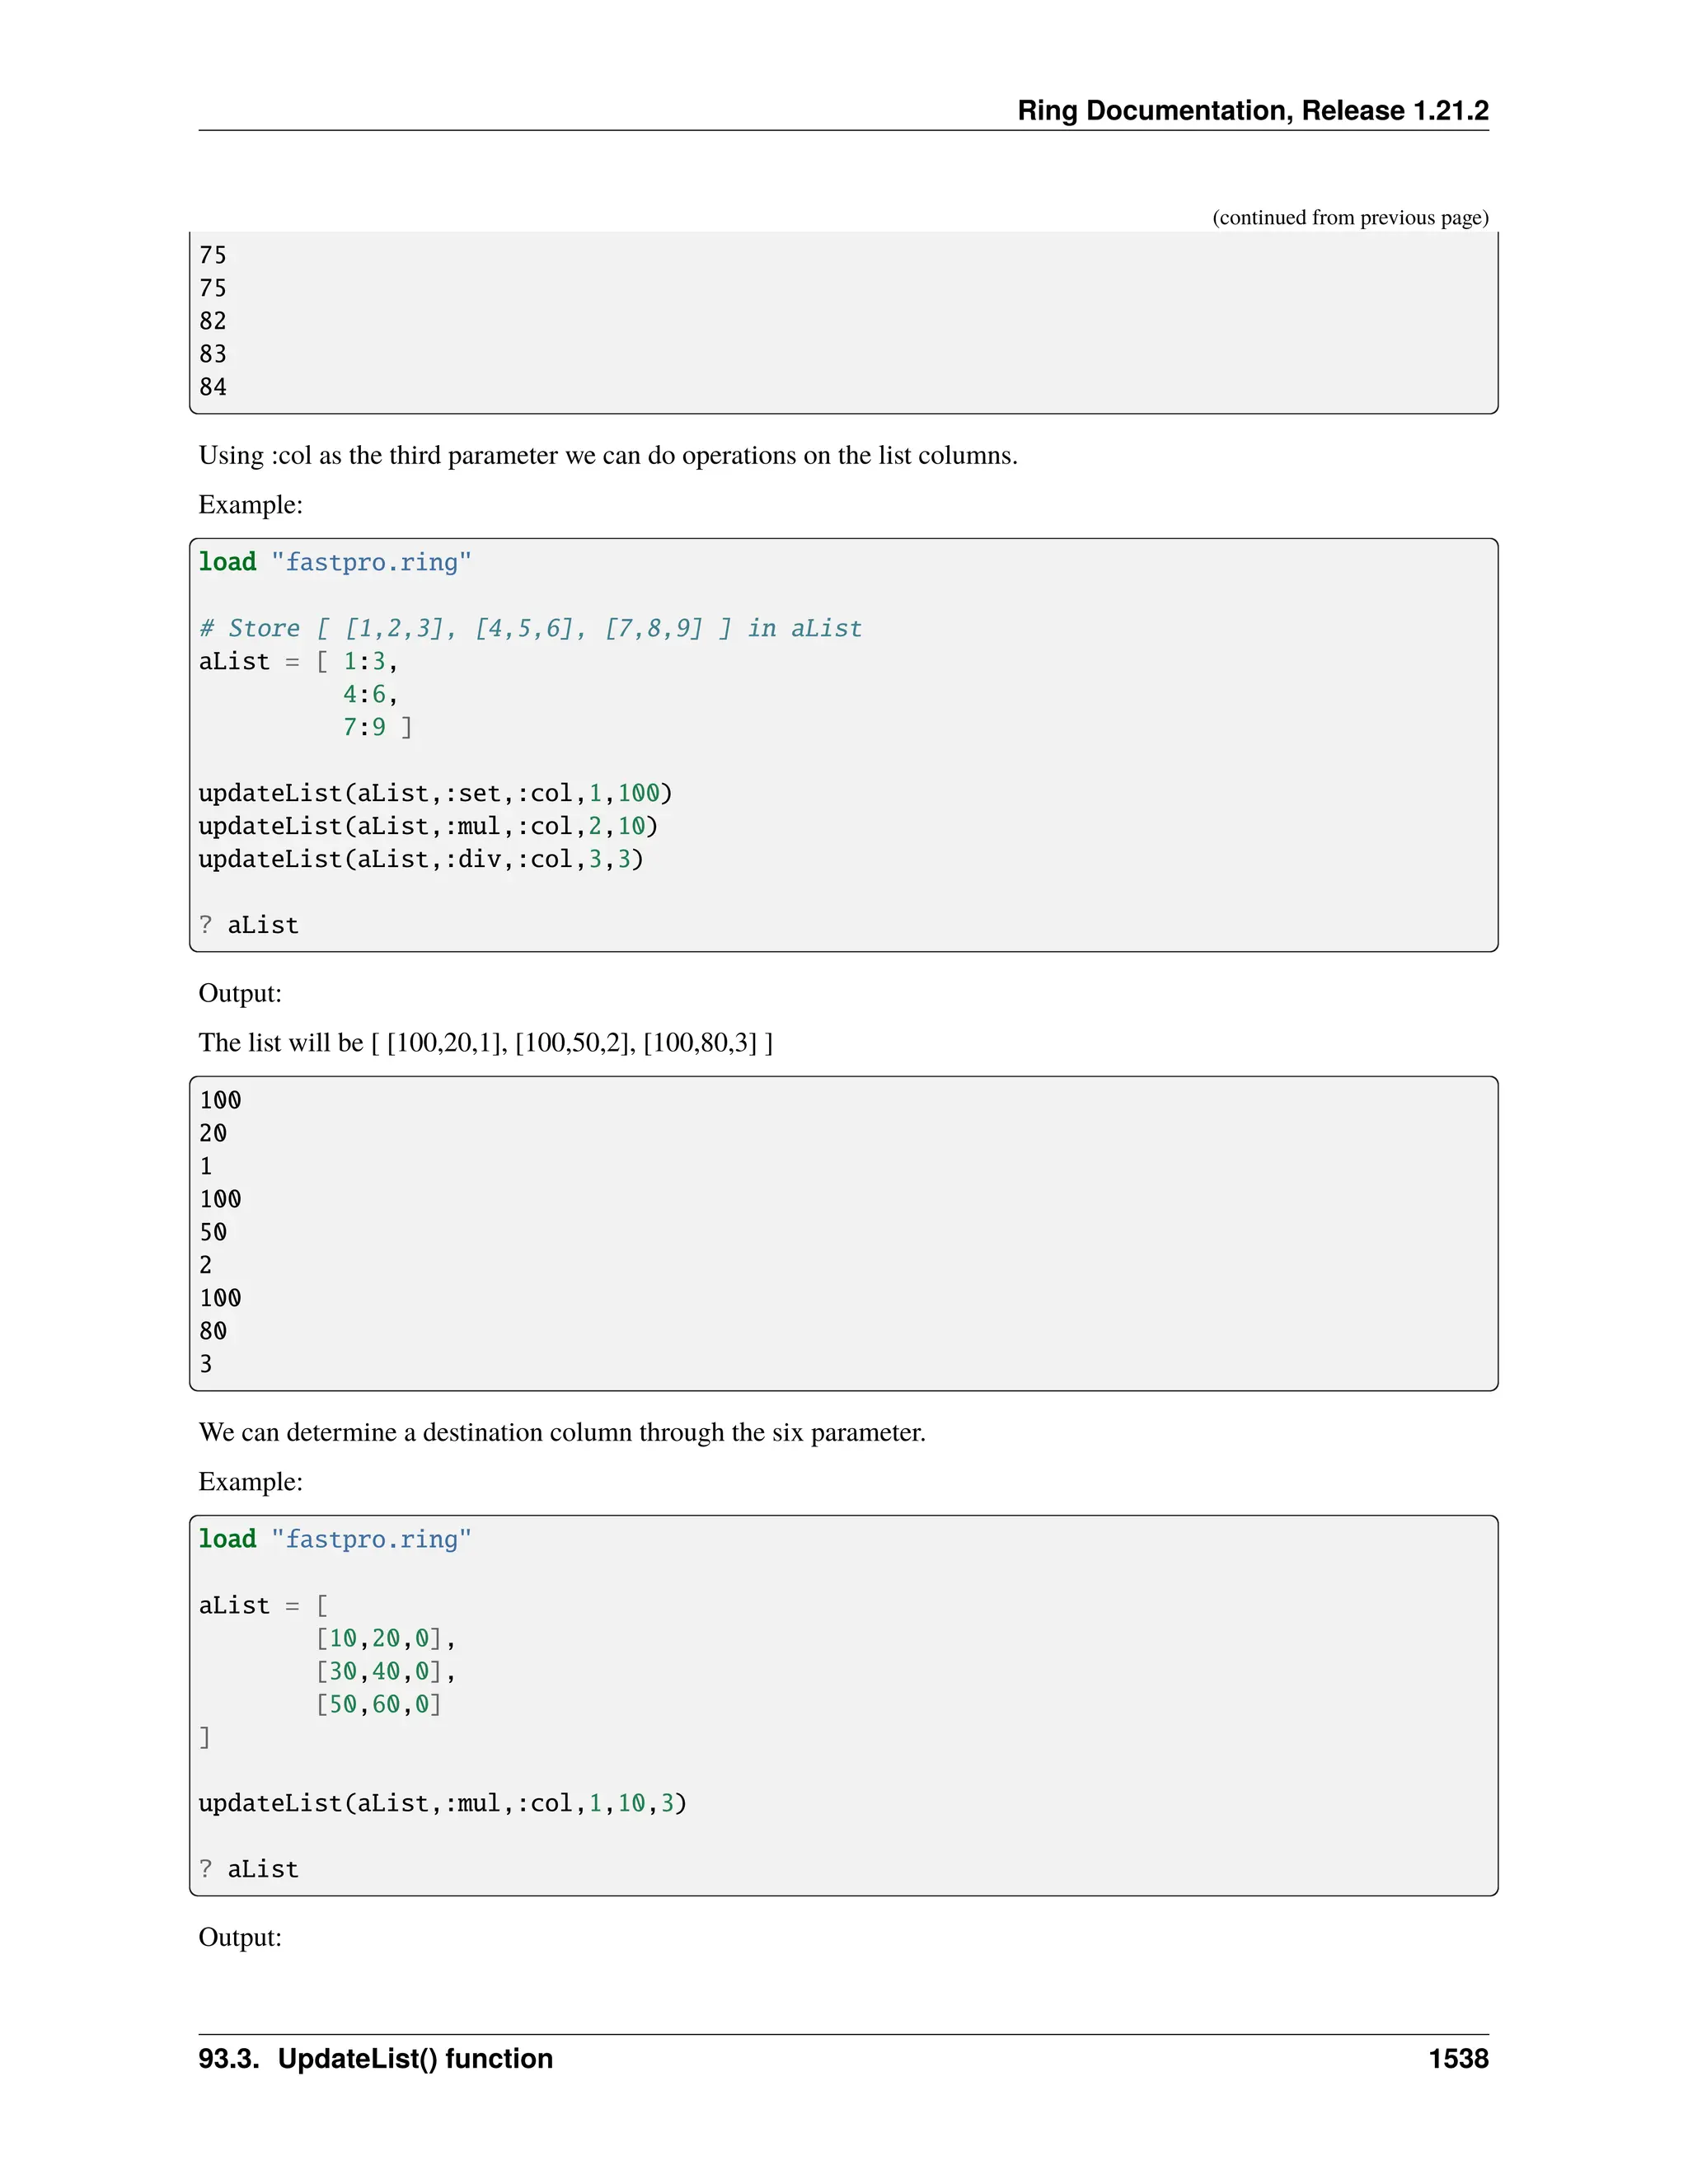The height and width of the screenshot is (2184, 1688).
Task: Click the aList = [ 1:3, line
Action: point(298,661)
